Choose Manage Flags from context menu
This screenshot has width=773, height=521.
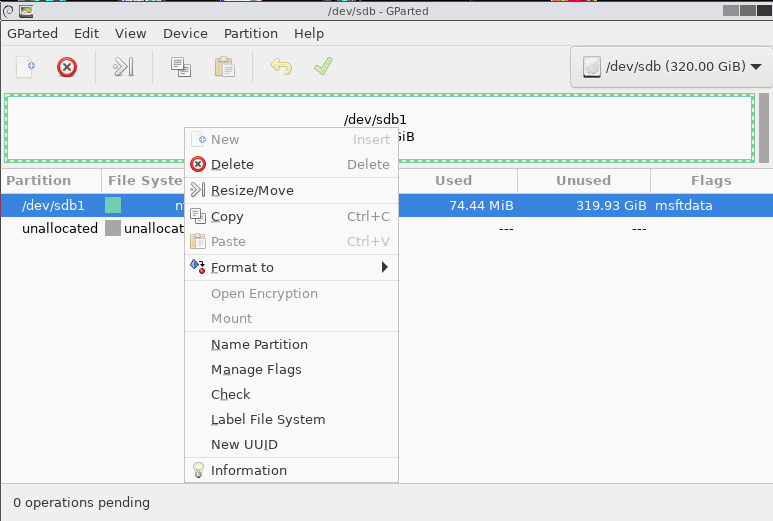point(256,370)
